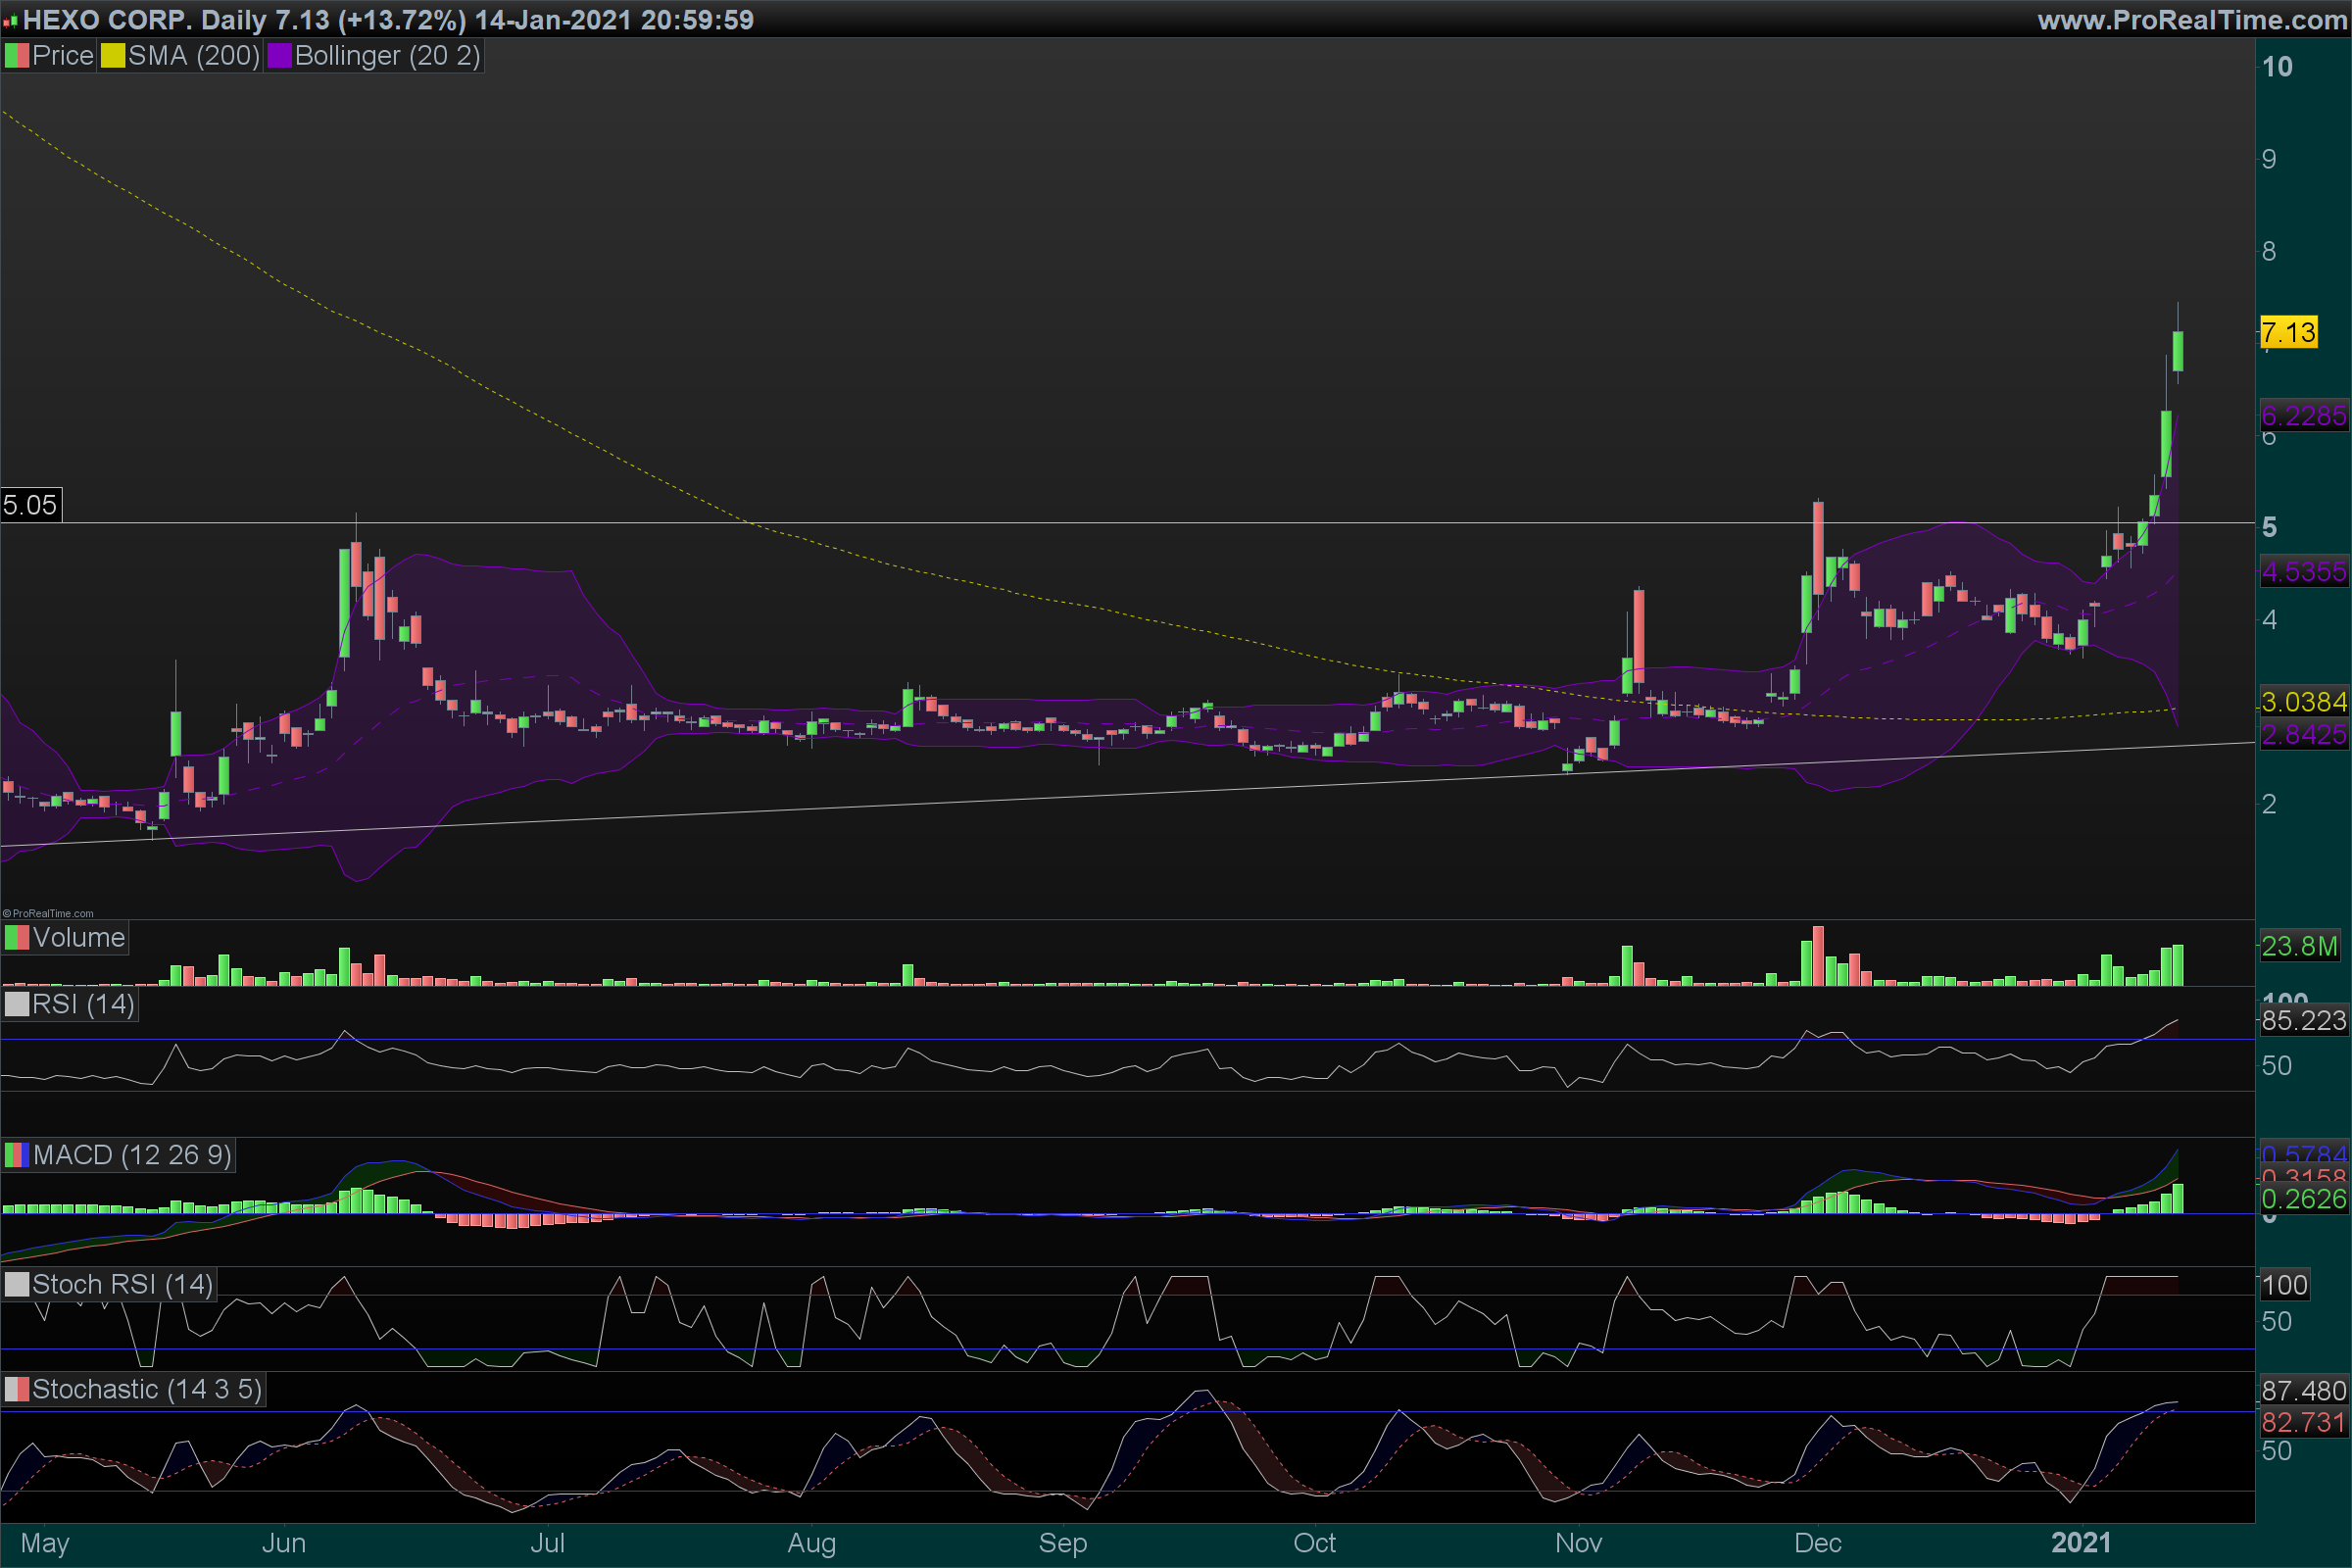This screenshot has width=2352, height=1568.
Task: Click the 6.2285 upper Bollinger value tag
Action: coord(2303,416)
